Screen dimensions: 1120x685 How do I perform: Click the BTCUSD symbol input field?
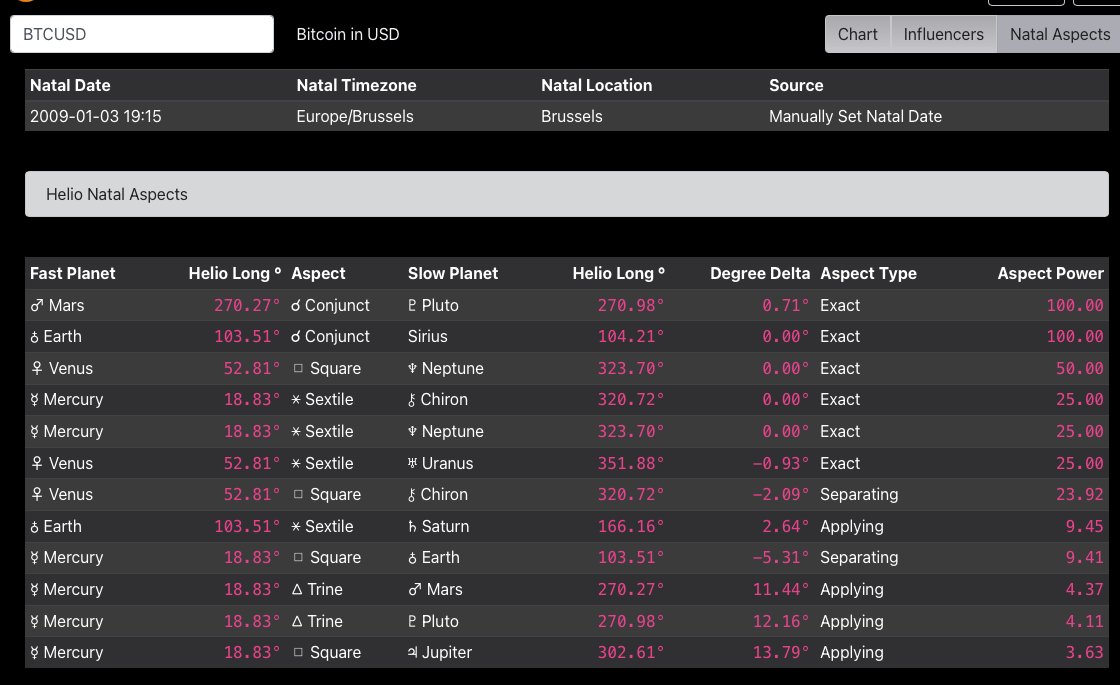[141, 34]
